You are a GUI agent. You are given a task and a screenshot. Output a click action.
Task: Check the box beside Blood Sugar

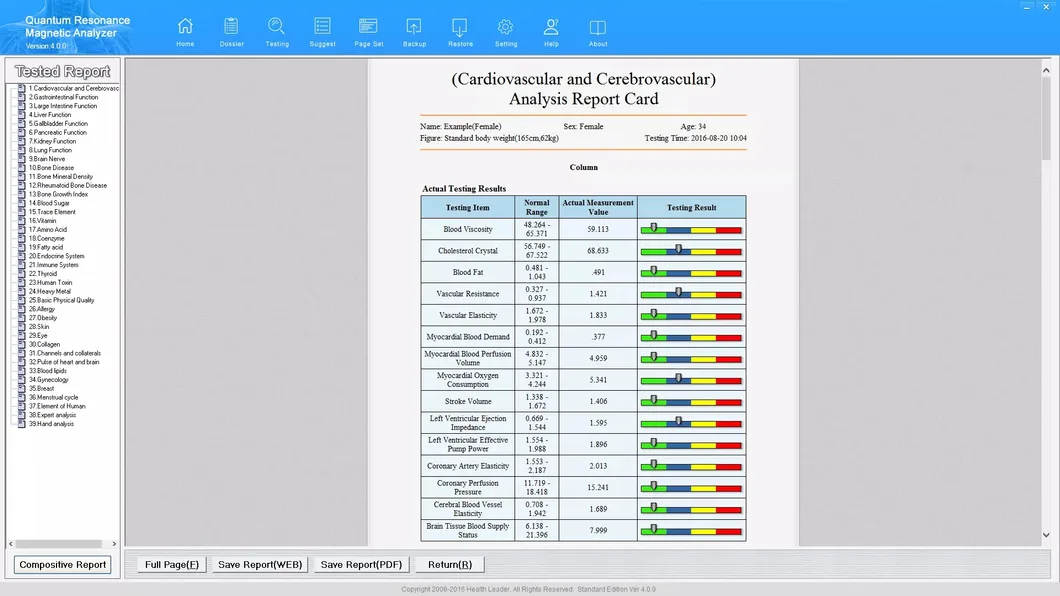[19, 202]
